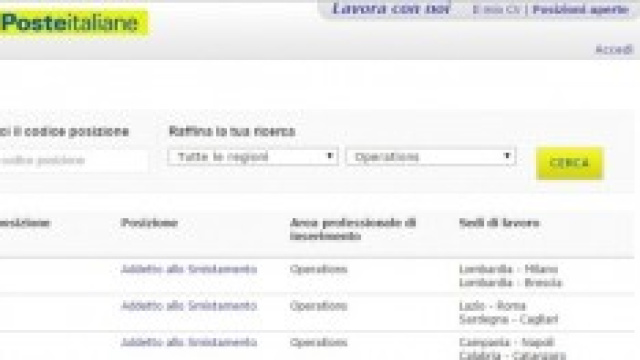Open Addetto allo Smistamento for Lazio row

pyautogui.click(x=189, y=306)
